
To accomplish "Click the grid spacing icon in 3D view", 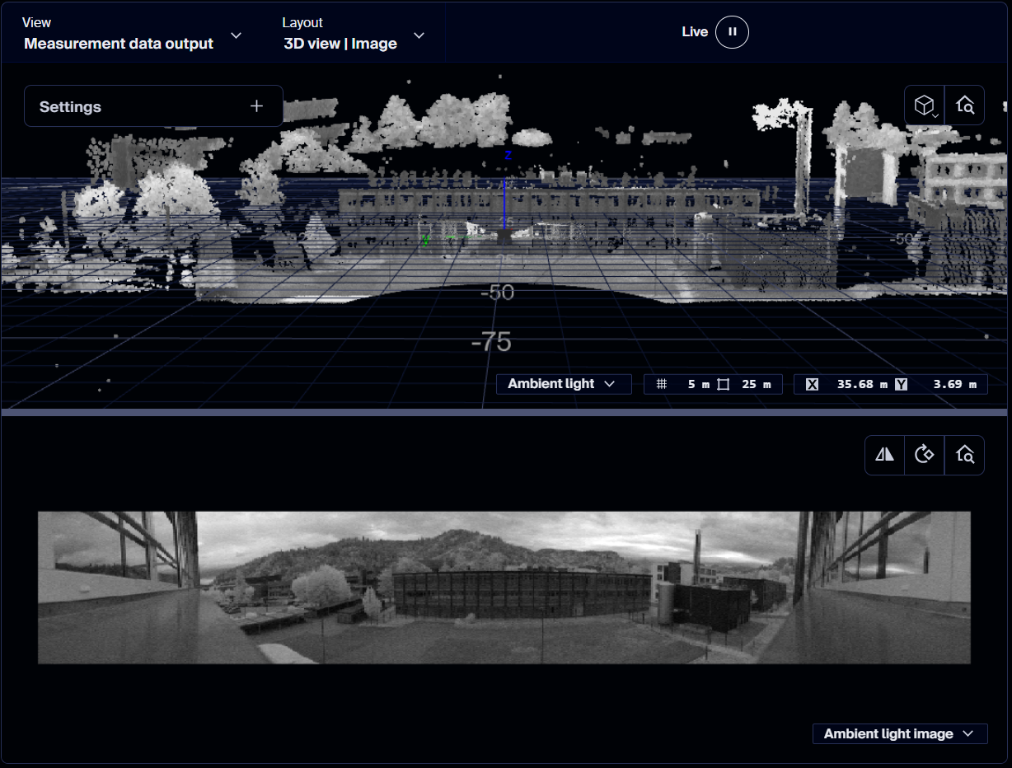I will coord(662,385).
